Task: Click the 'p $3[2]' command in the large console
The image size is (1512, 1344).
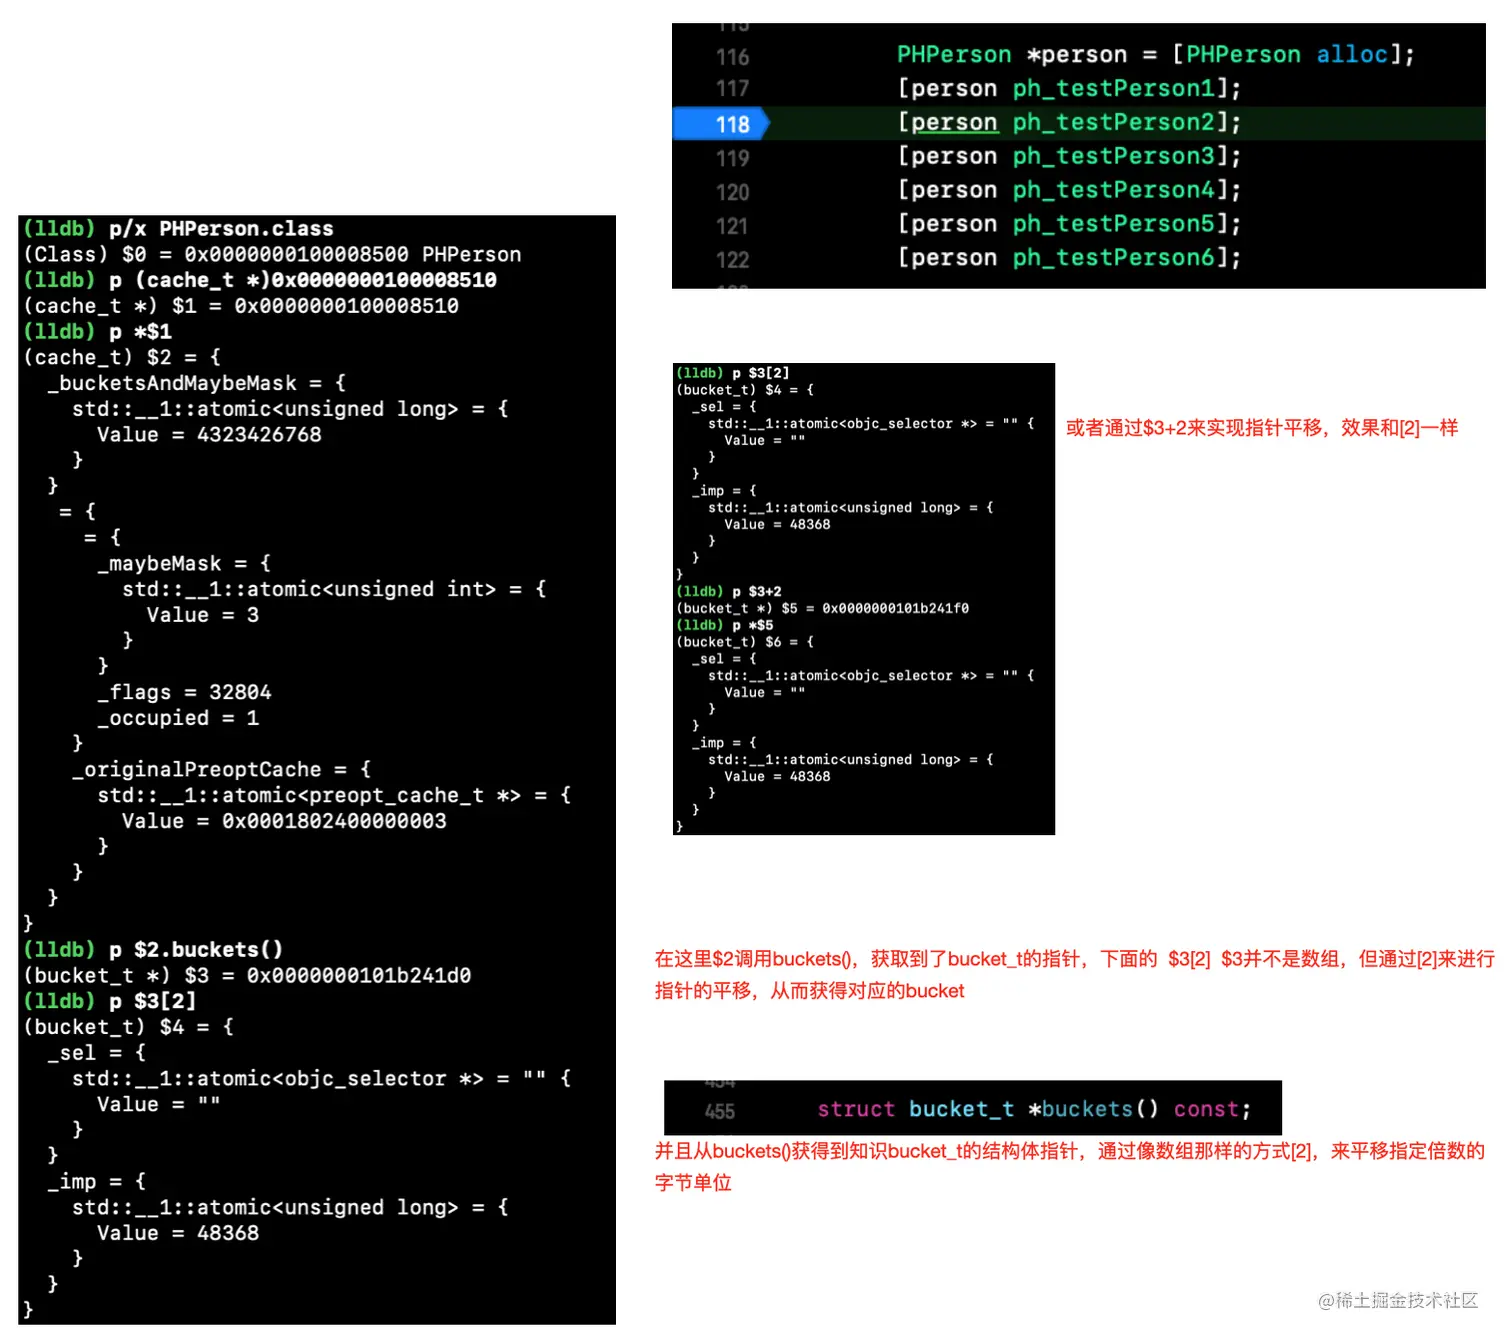Action: tap(153, 1001)
